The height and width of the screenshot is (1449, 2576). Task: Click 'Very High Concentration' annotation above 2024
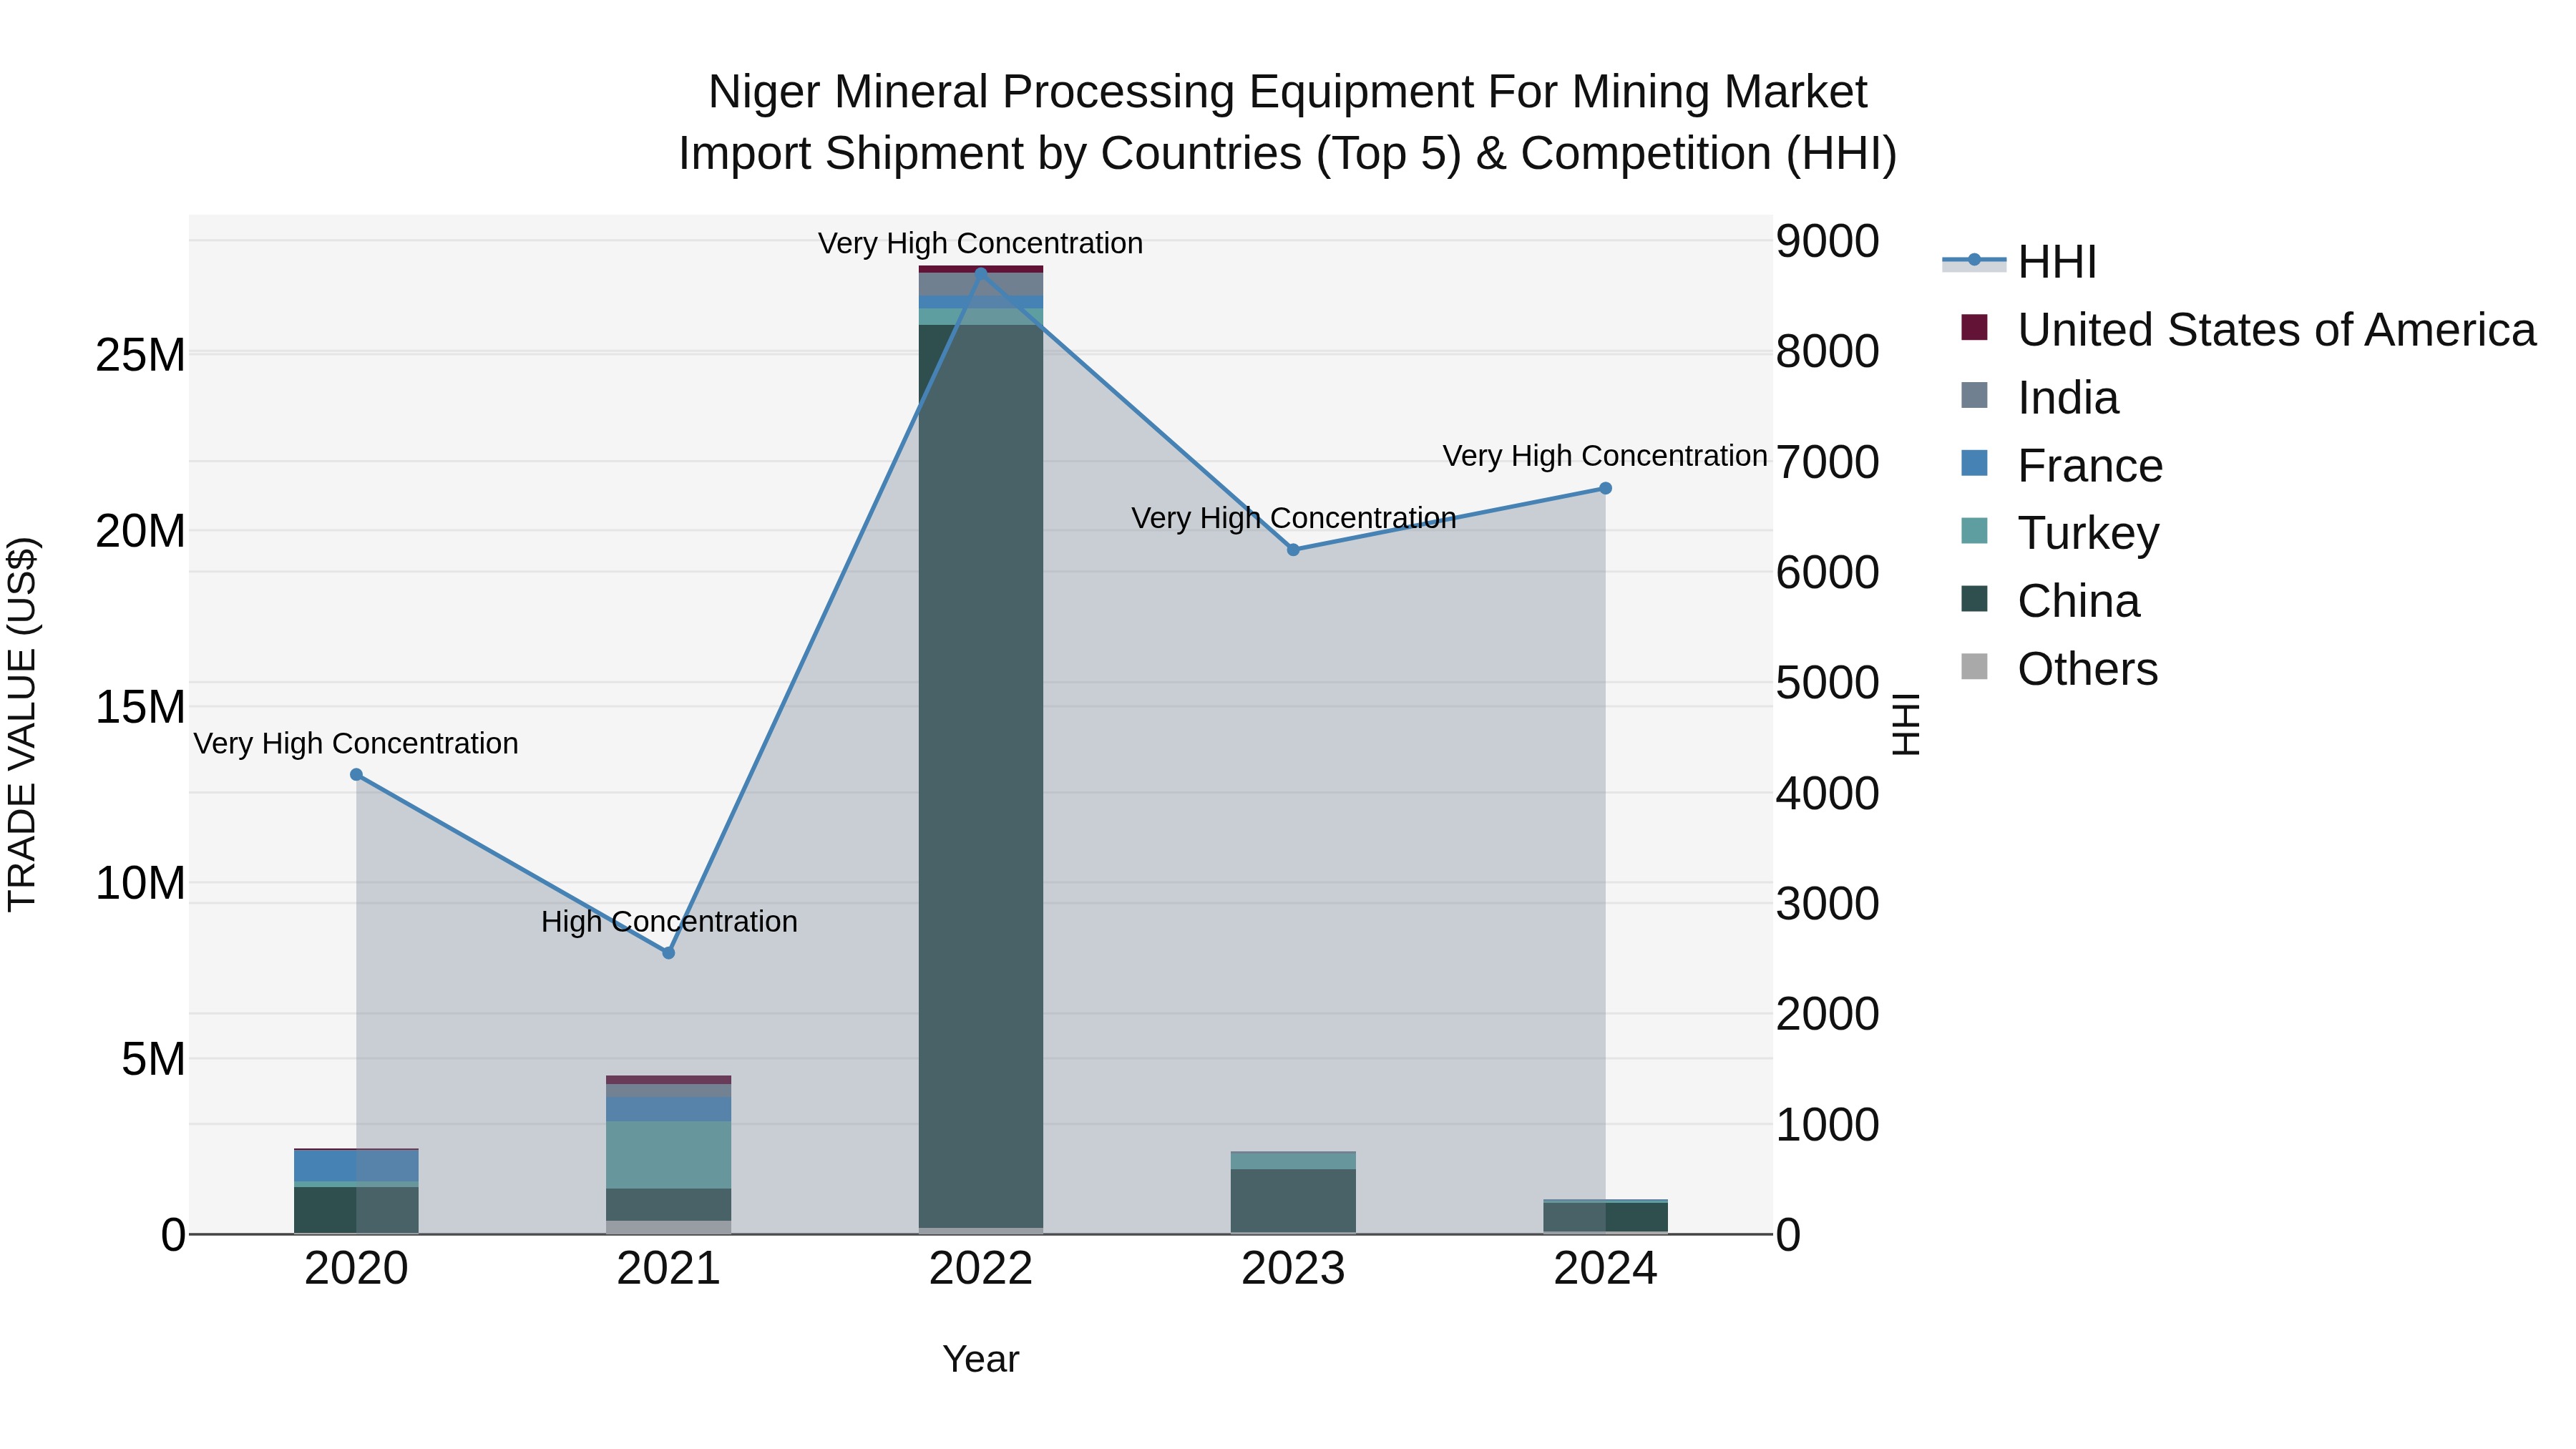pyautogui.click(x=1605, y=456)
